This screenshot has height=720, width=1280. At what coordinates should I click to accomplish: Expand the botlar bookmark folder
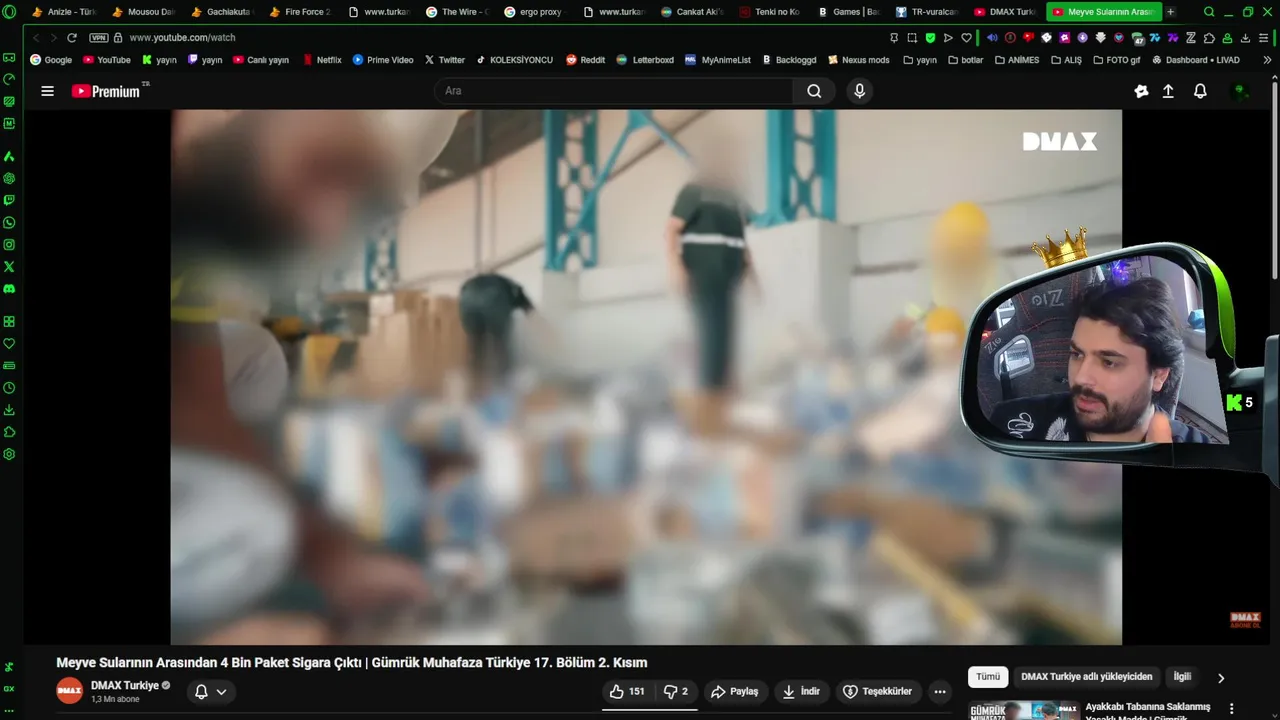(x=965, y=60)
